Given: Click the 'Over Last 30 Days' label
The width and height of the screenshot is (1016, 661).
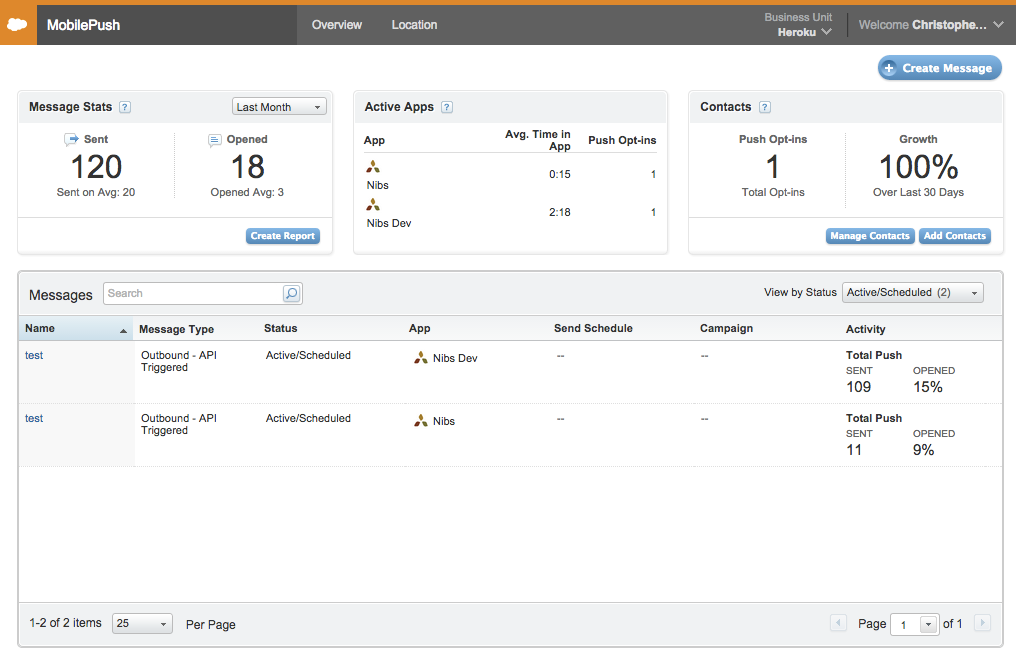Looking at the screenshot, I should point(918,192).
